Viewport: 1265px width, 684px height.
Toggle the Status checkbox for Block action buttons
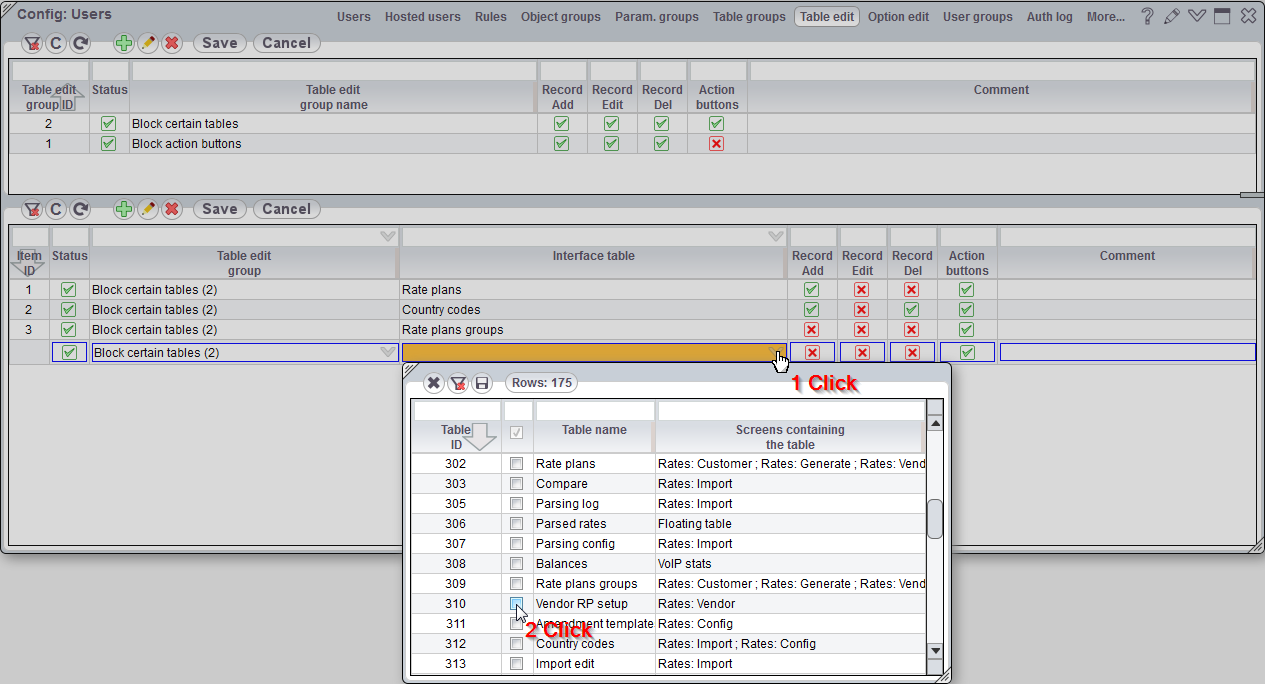109,143
